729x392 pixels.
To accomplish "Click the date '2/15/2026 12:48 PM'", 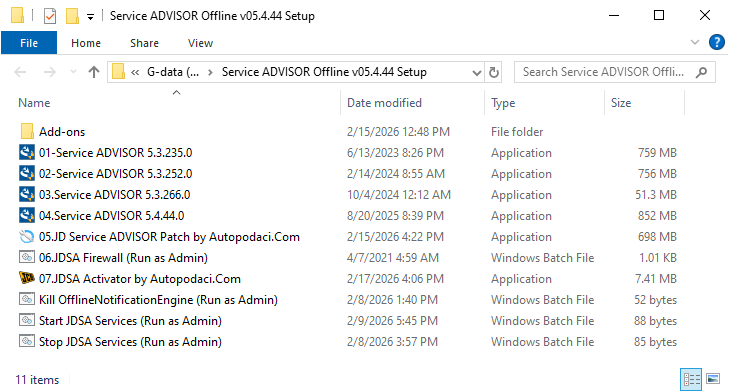I will (398, 132).
